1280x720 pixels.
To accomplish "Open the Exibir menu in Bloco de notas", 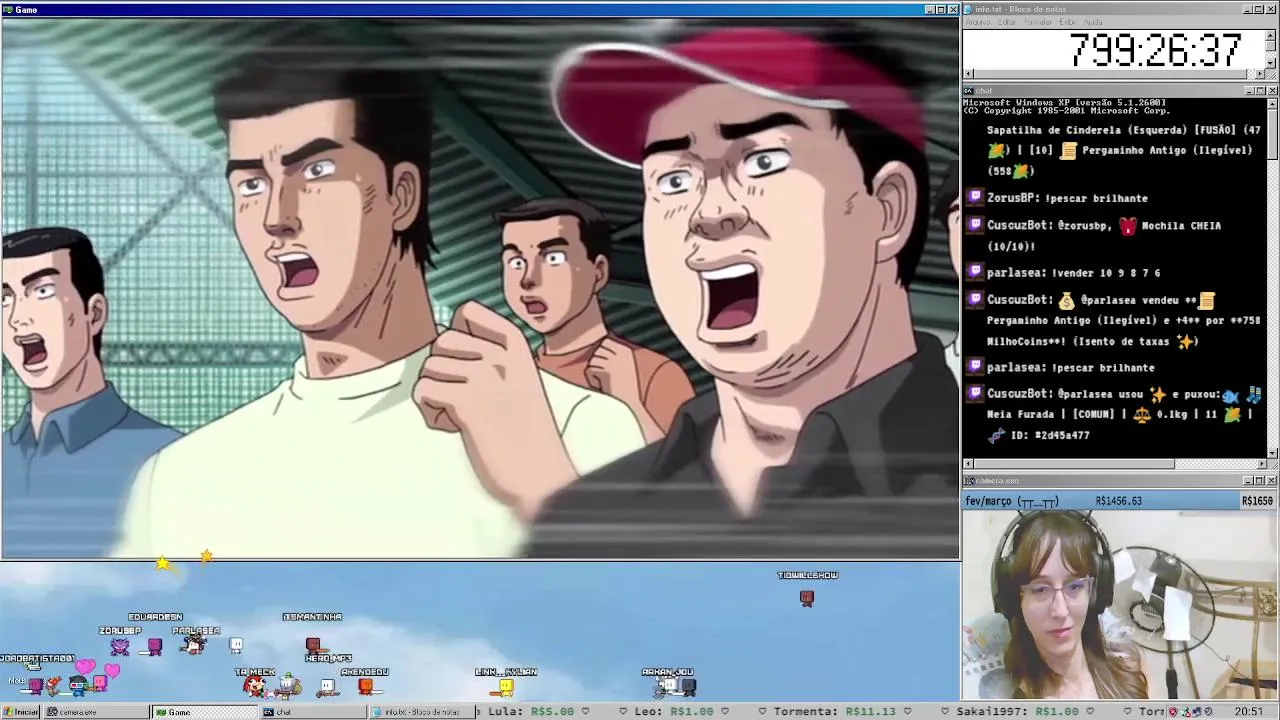I will click(1068, 22).
